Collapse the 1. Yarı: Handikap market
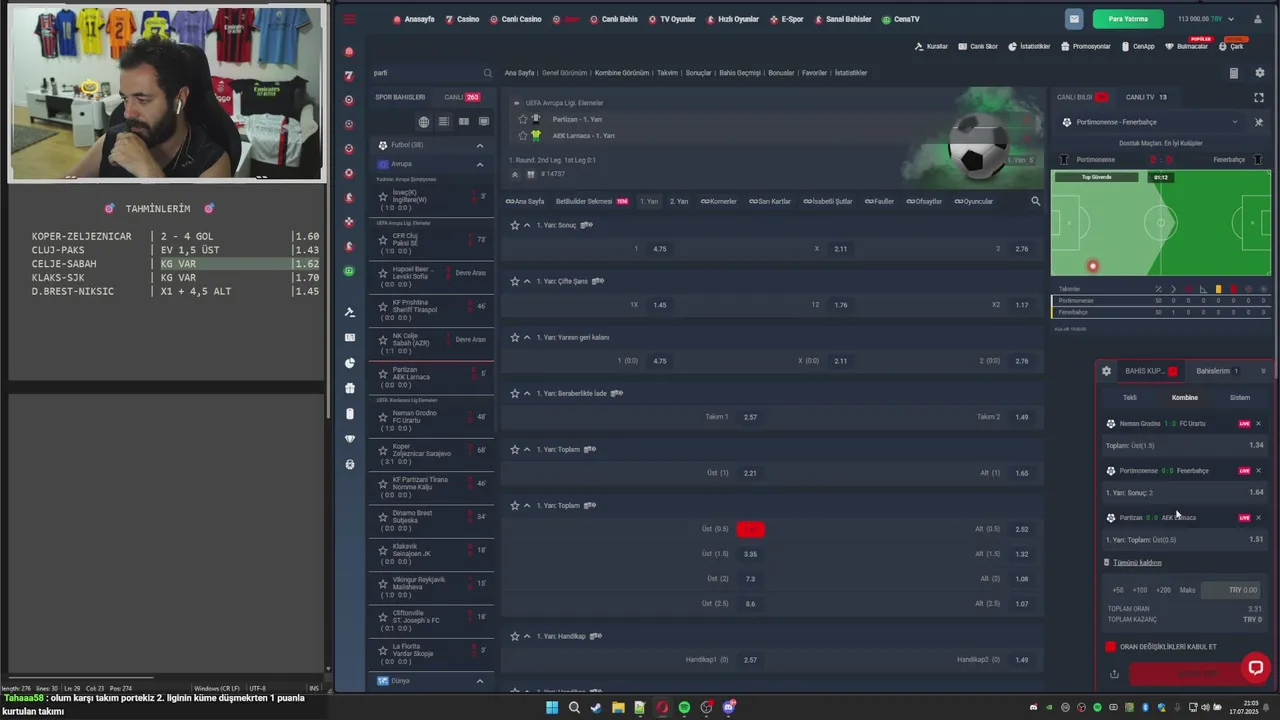The image size is (1280, 720). [x=527, y=636]
